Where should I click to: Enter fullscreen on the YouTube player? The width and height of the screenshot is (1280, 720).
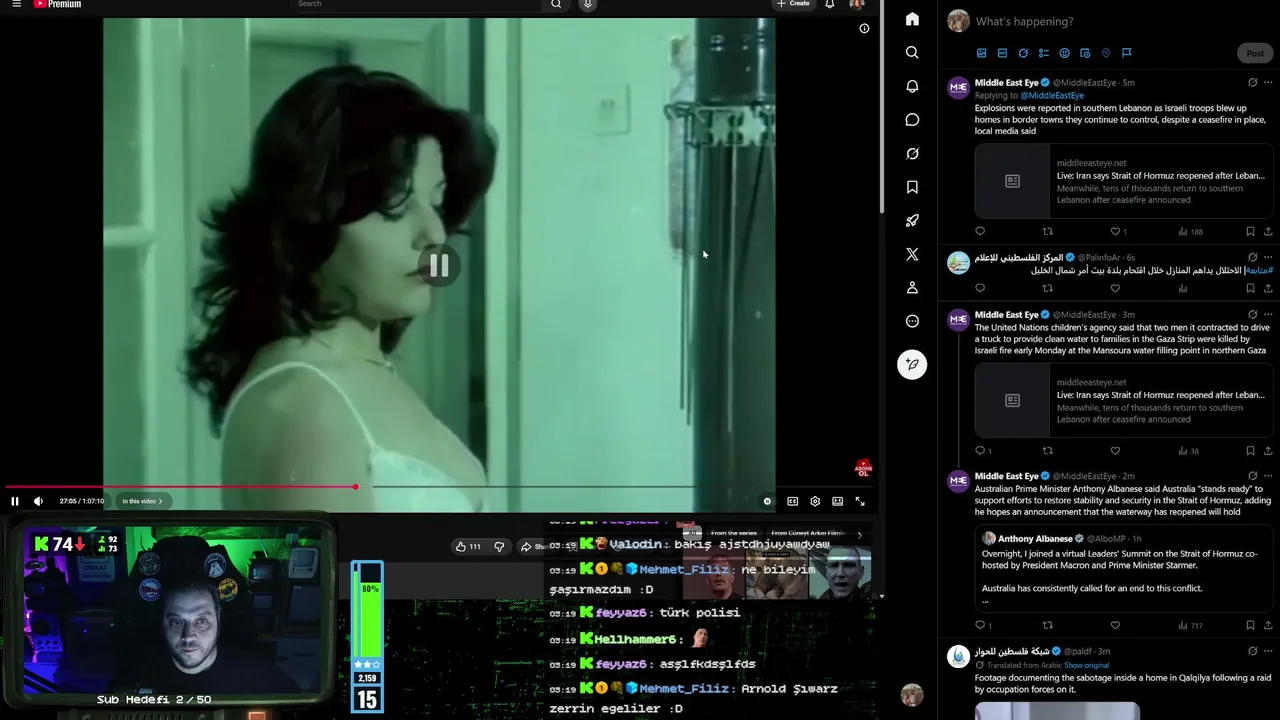[860, 501]
